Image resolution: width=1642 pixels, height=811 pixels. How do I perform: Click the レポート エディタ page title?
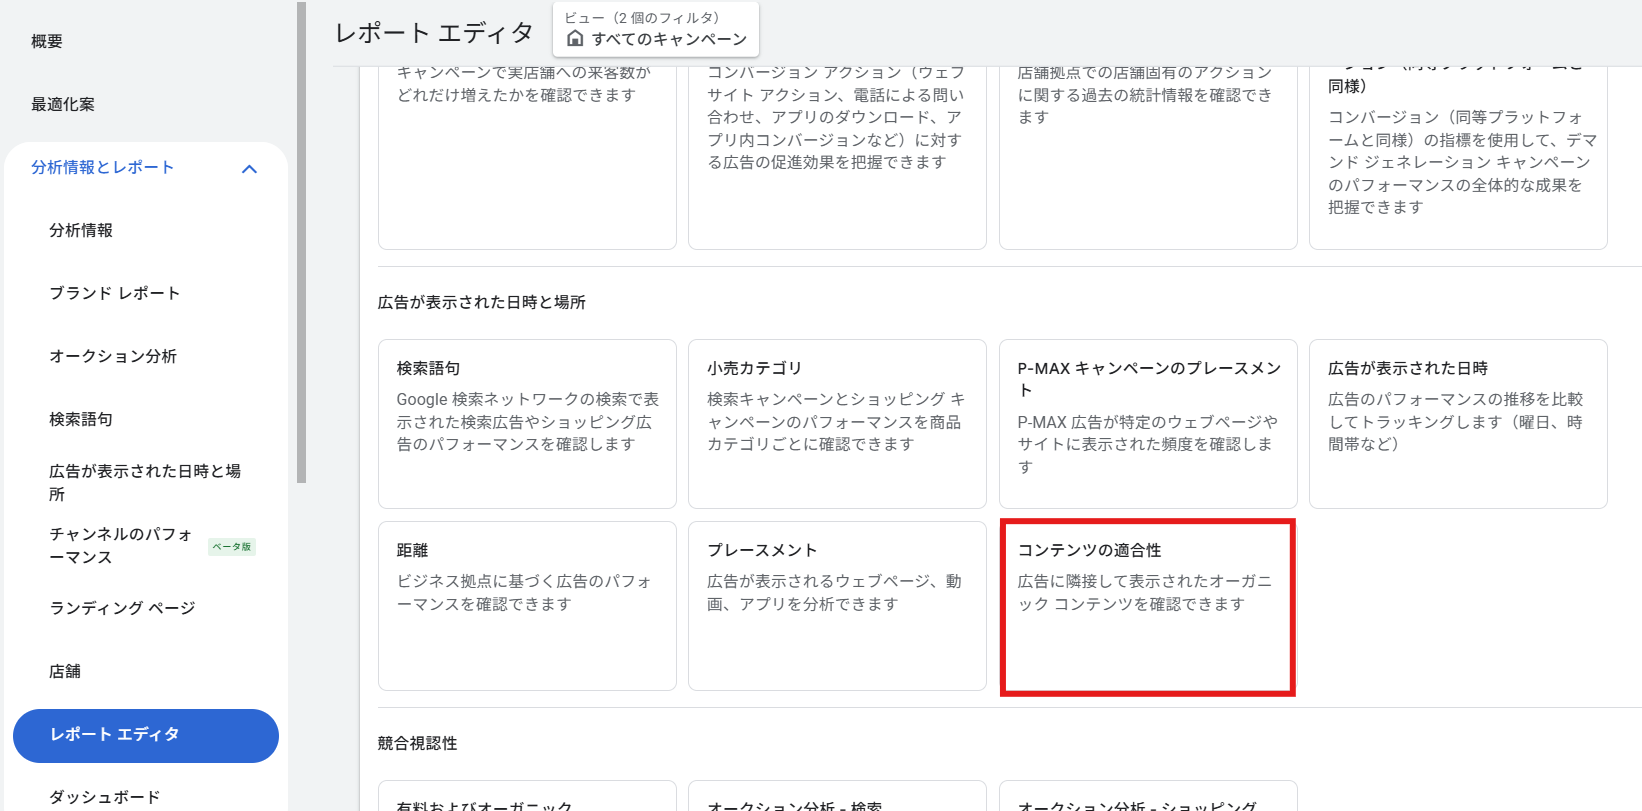point(434,33)
